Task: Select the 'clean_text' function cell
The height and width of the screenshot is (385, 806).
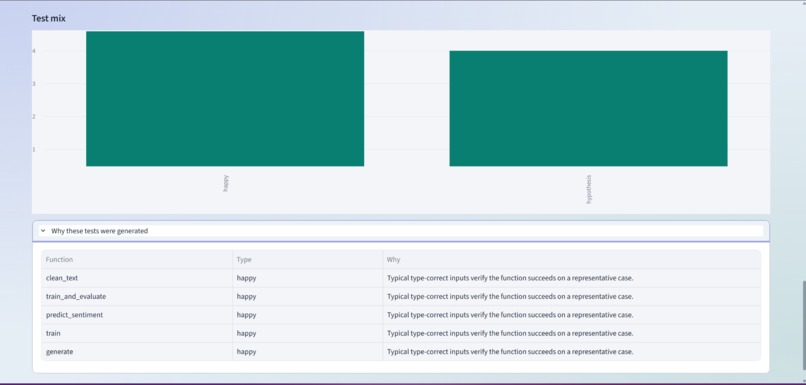Action: click(x=137, y=278)
